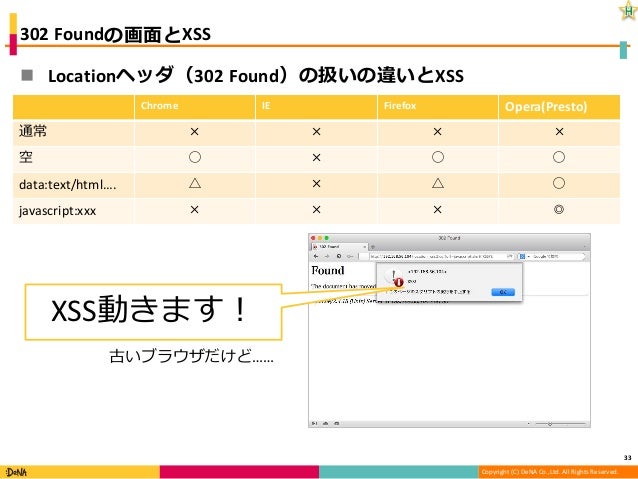Click the Opera(Presto) column header
The height and width of the screenshot is (479, 638).
pyautogui.click(x=559, y=107)
